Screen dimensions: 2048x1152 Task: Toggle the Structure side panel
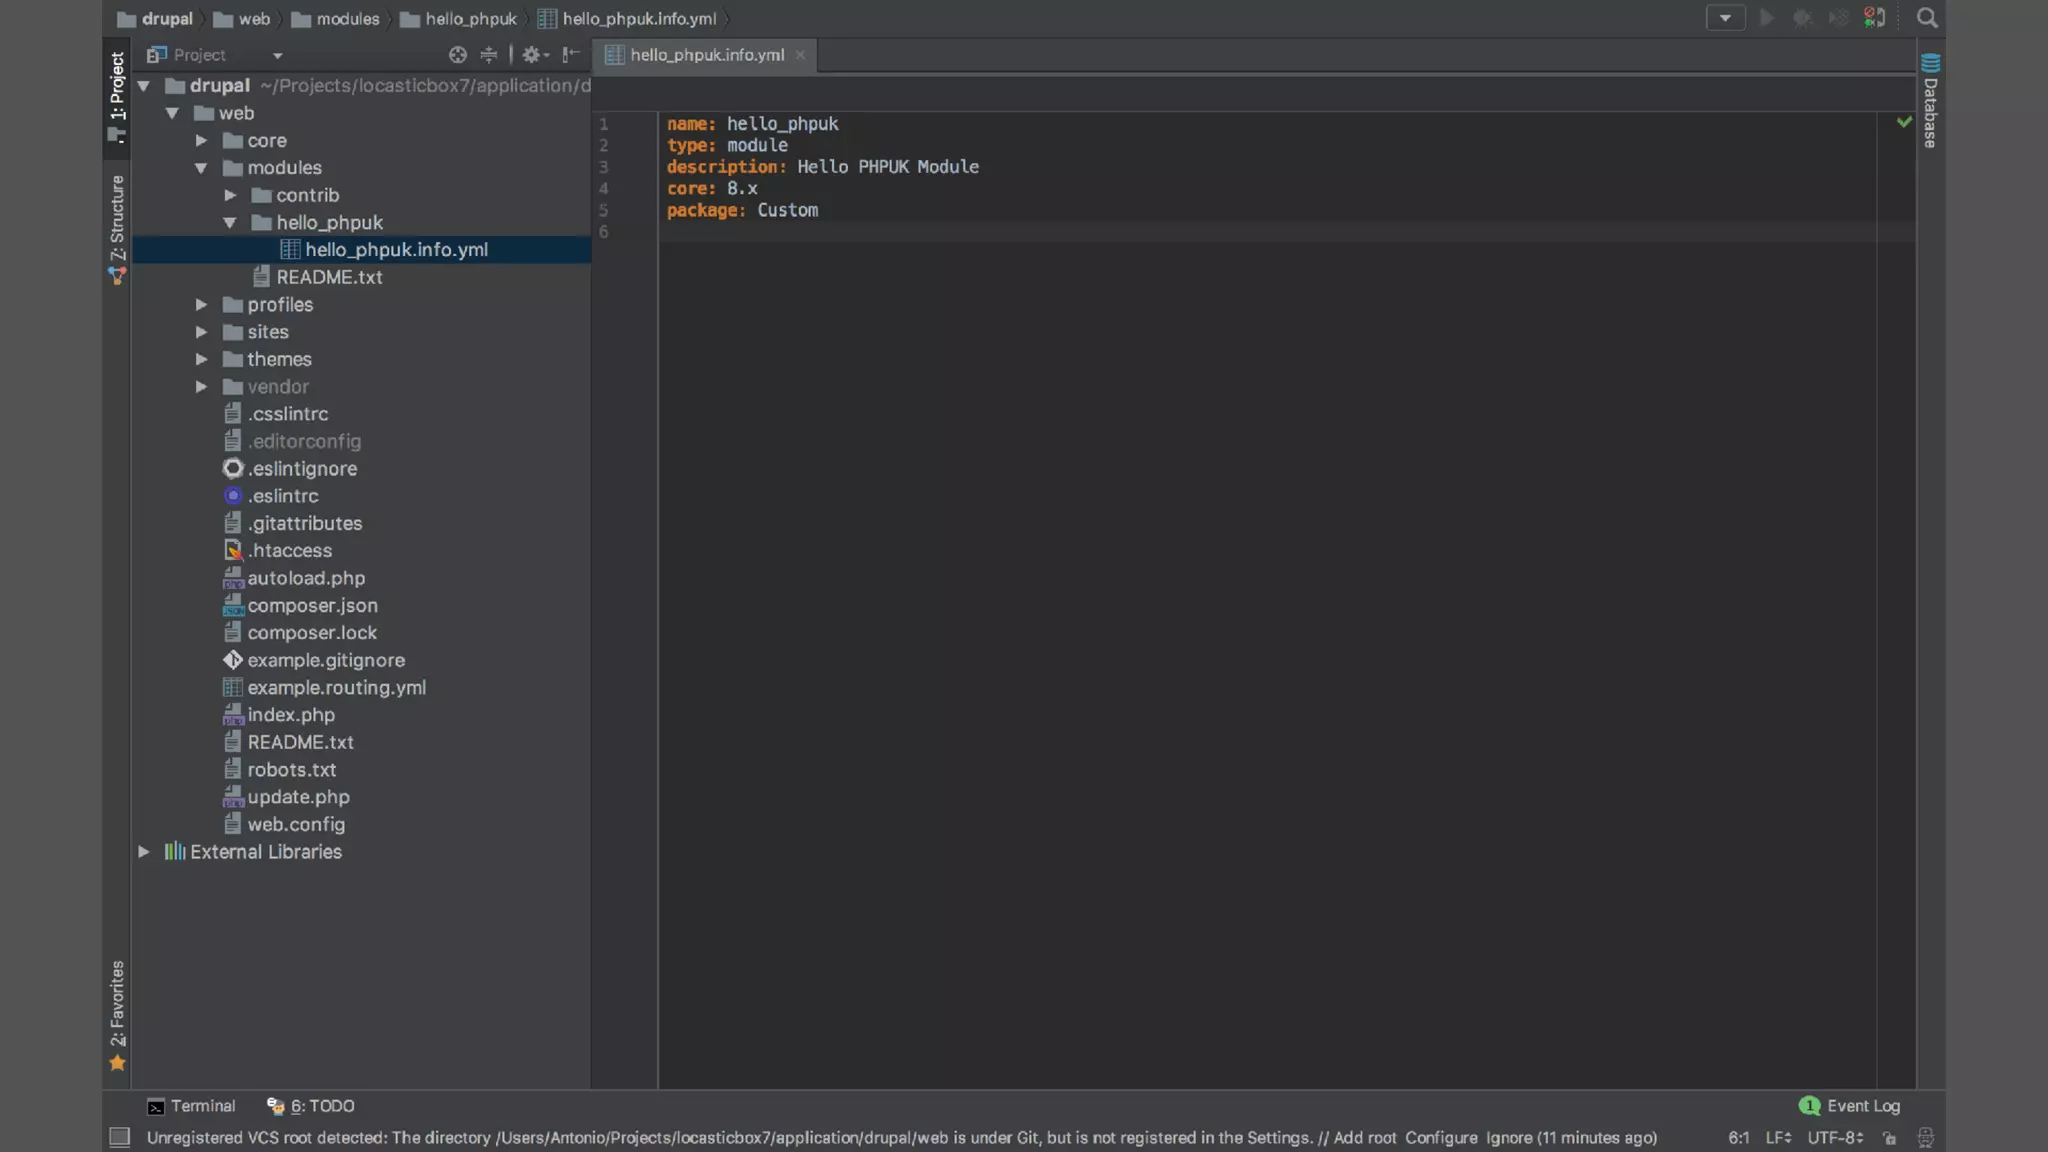(117, 227)
